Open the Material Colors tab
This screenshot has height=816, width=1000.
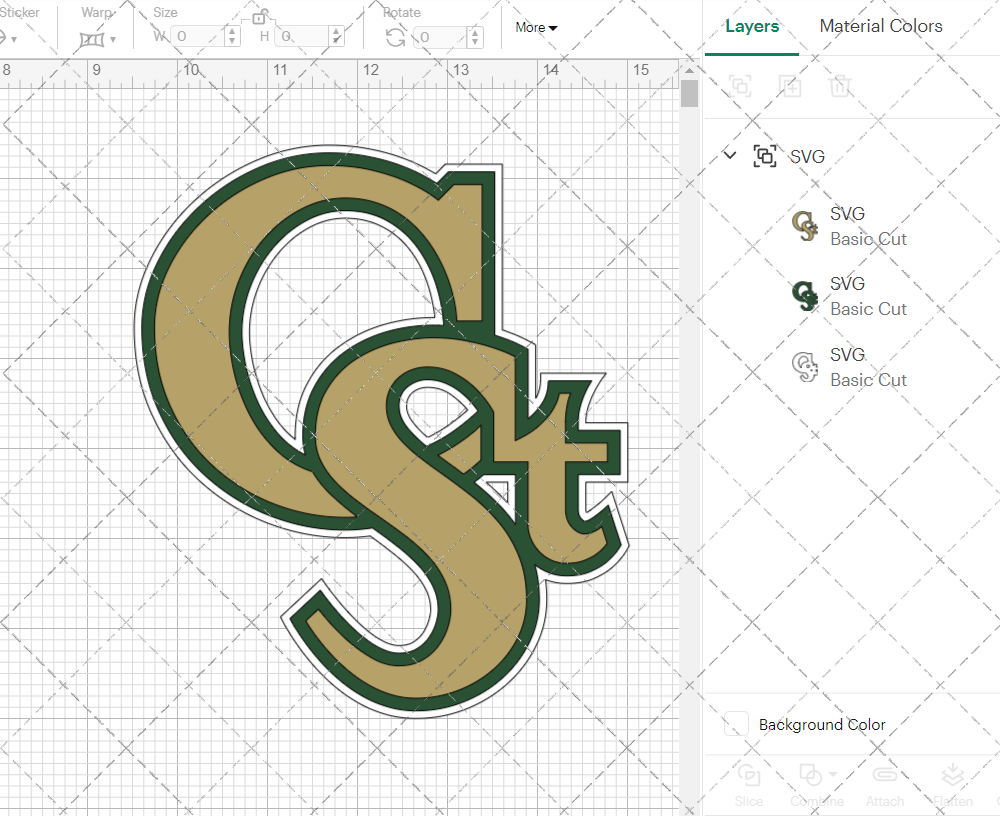pos(881,26)
